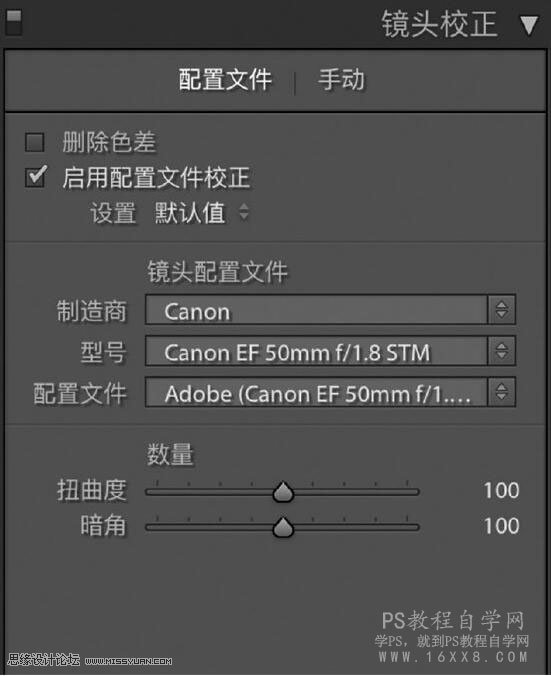Click the 镜头校正 panel title
This screenshot has width=551, height=676.
click(x=440, y=24)
